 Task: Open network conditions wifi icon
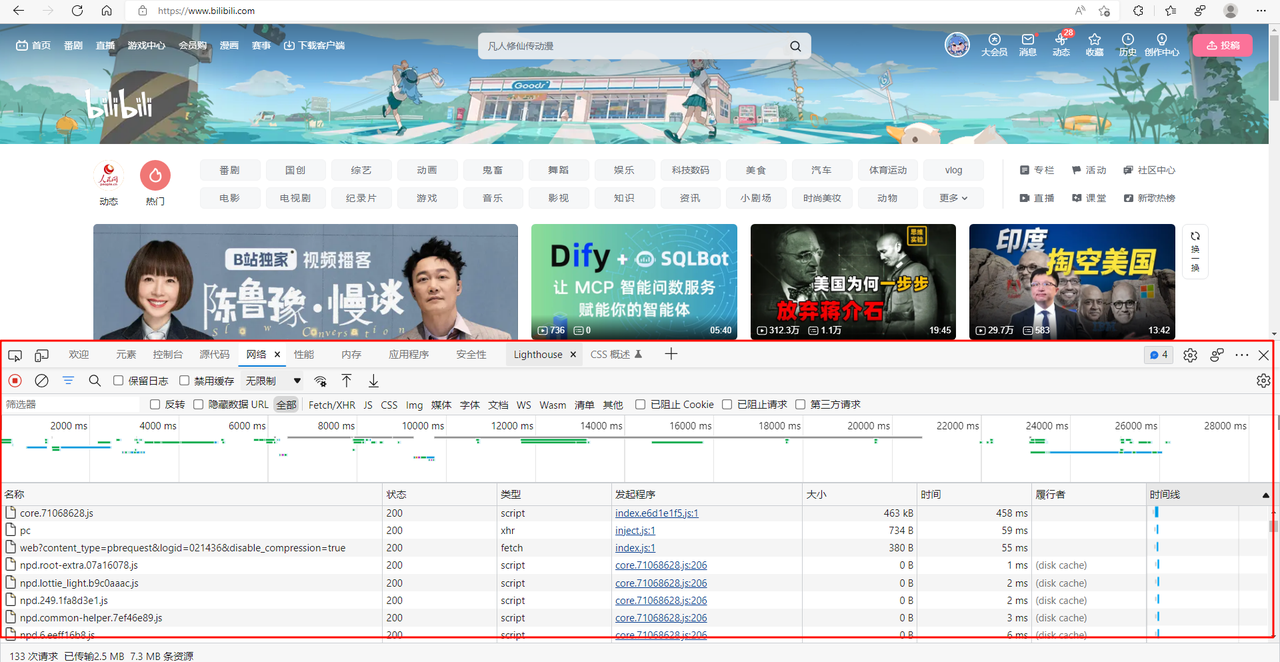(320, 381)
